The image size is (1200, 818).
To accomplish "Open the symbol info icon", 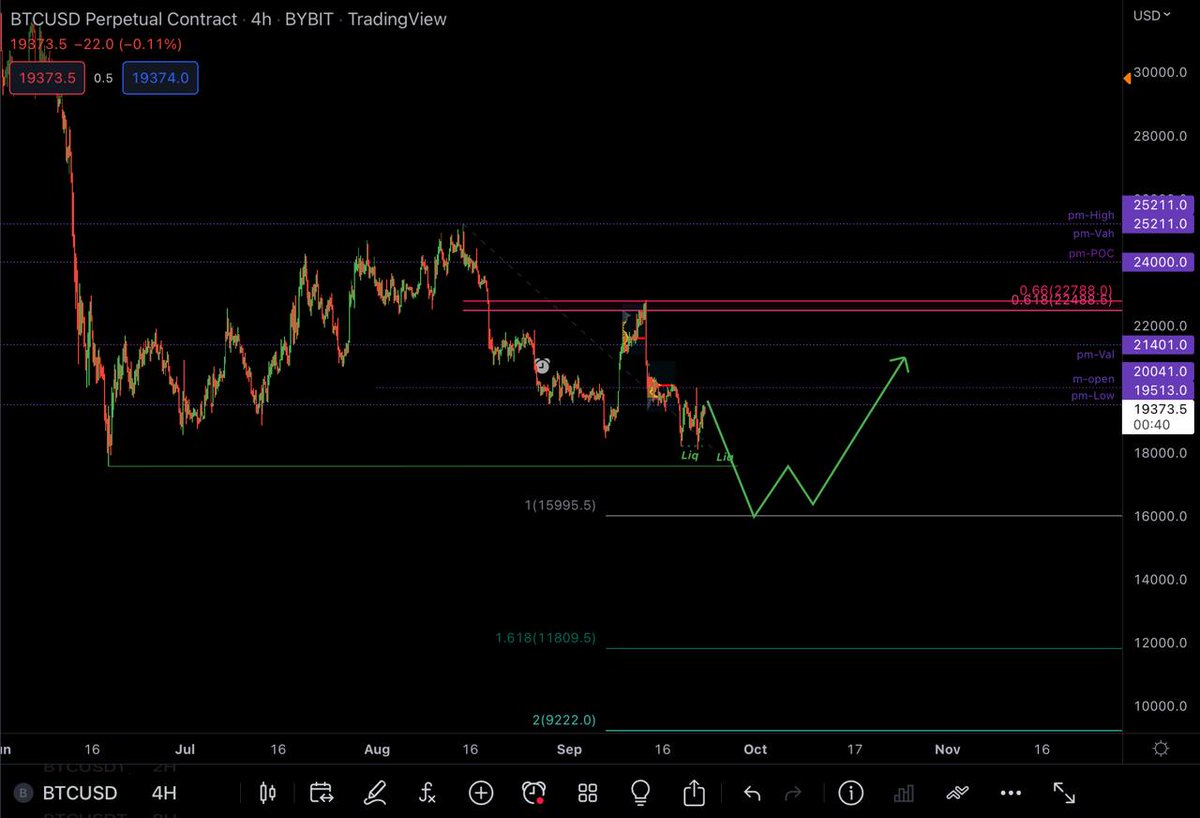I will point(851,793).
